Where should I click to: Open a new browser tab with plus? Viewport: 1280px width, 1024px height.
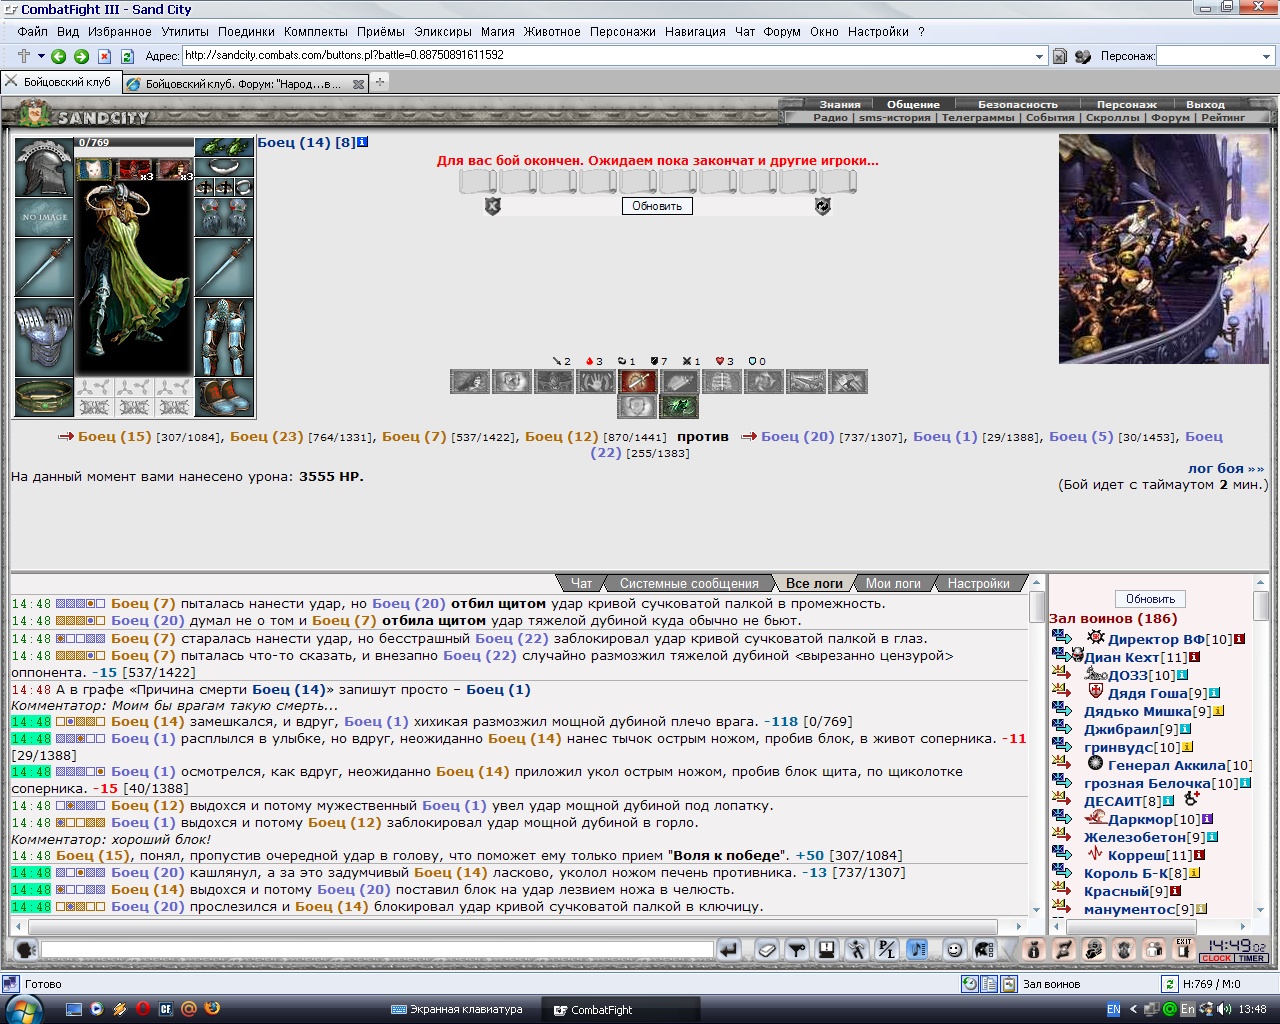pyautogui.click(x=380, y=83)
